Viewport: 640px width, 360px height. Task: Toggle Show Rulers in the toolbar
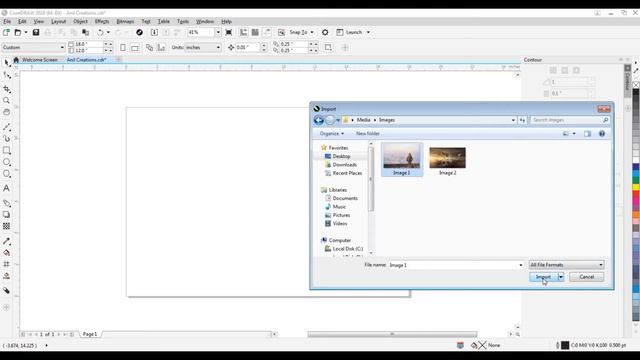pos(243,32)
